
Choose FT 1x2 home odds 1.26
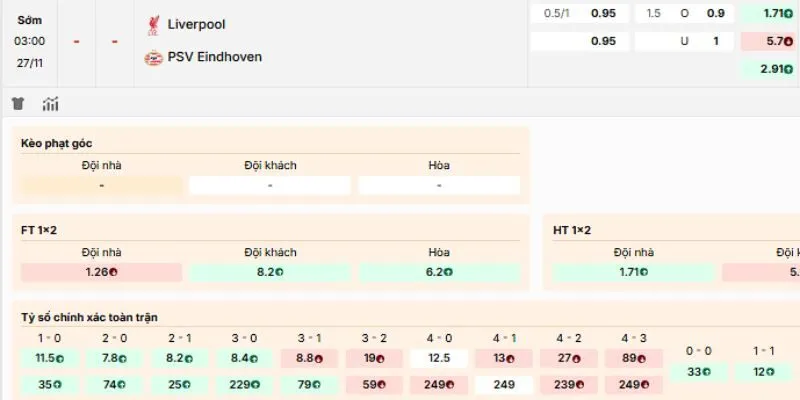[x=102, y=272]
